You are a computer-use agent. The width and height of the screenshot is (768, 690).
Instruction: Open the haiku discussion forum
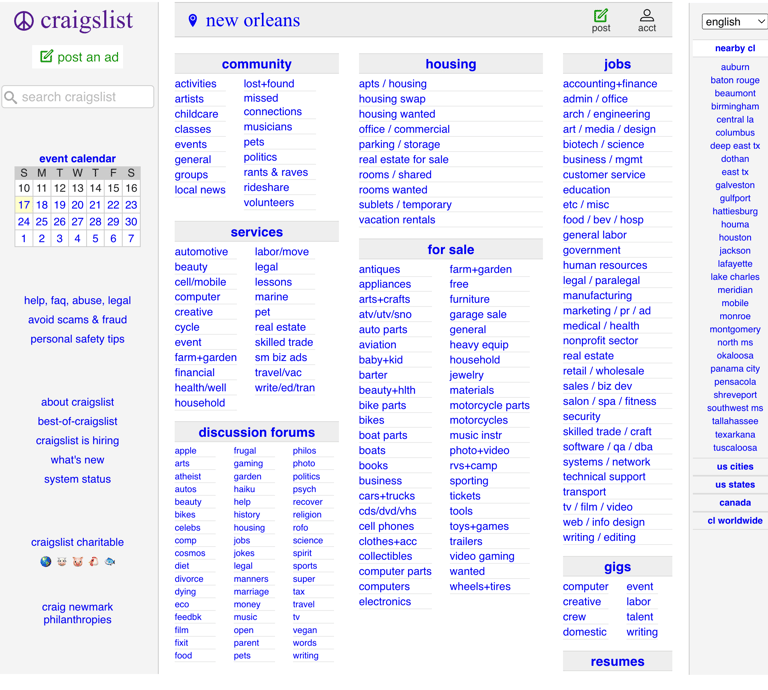tap(244, 489)
